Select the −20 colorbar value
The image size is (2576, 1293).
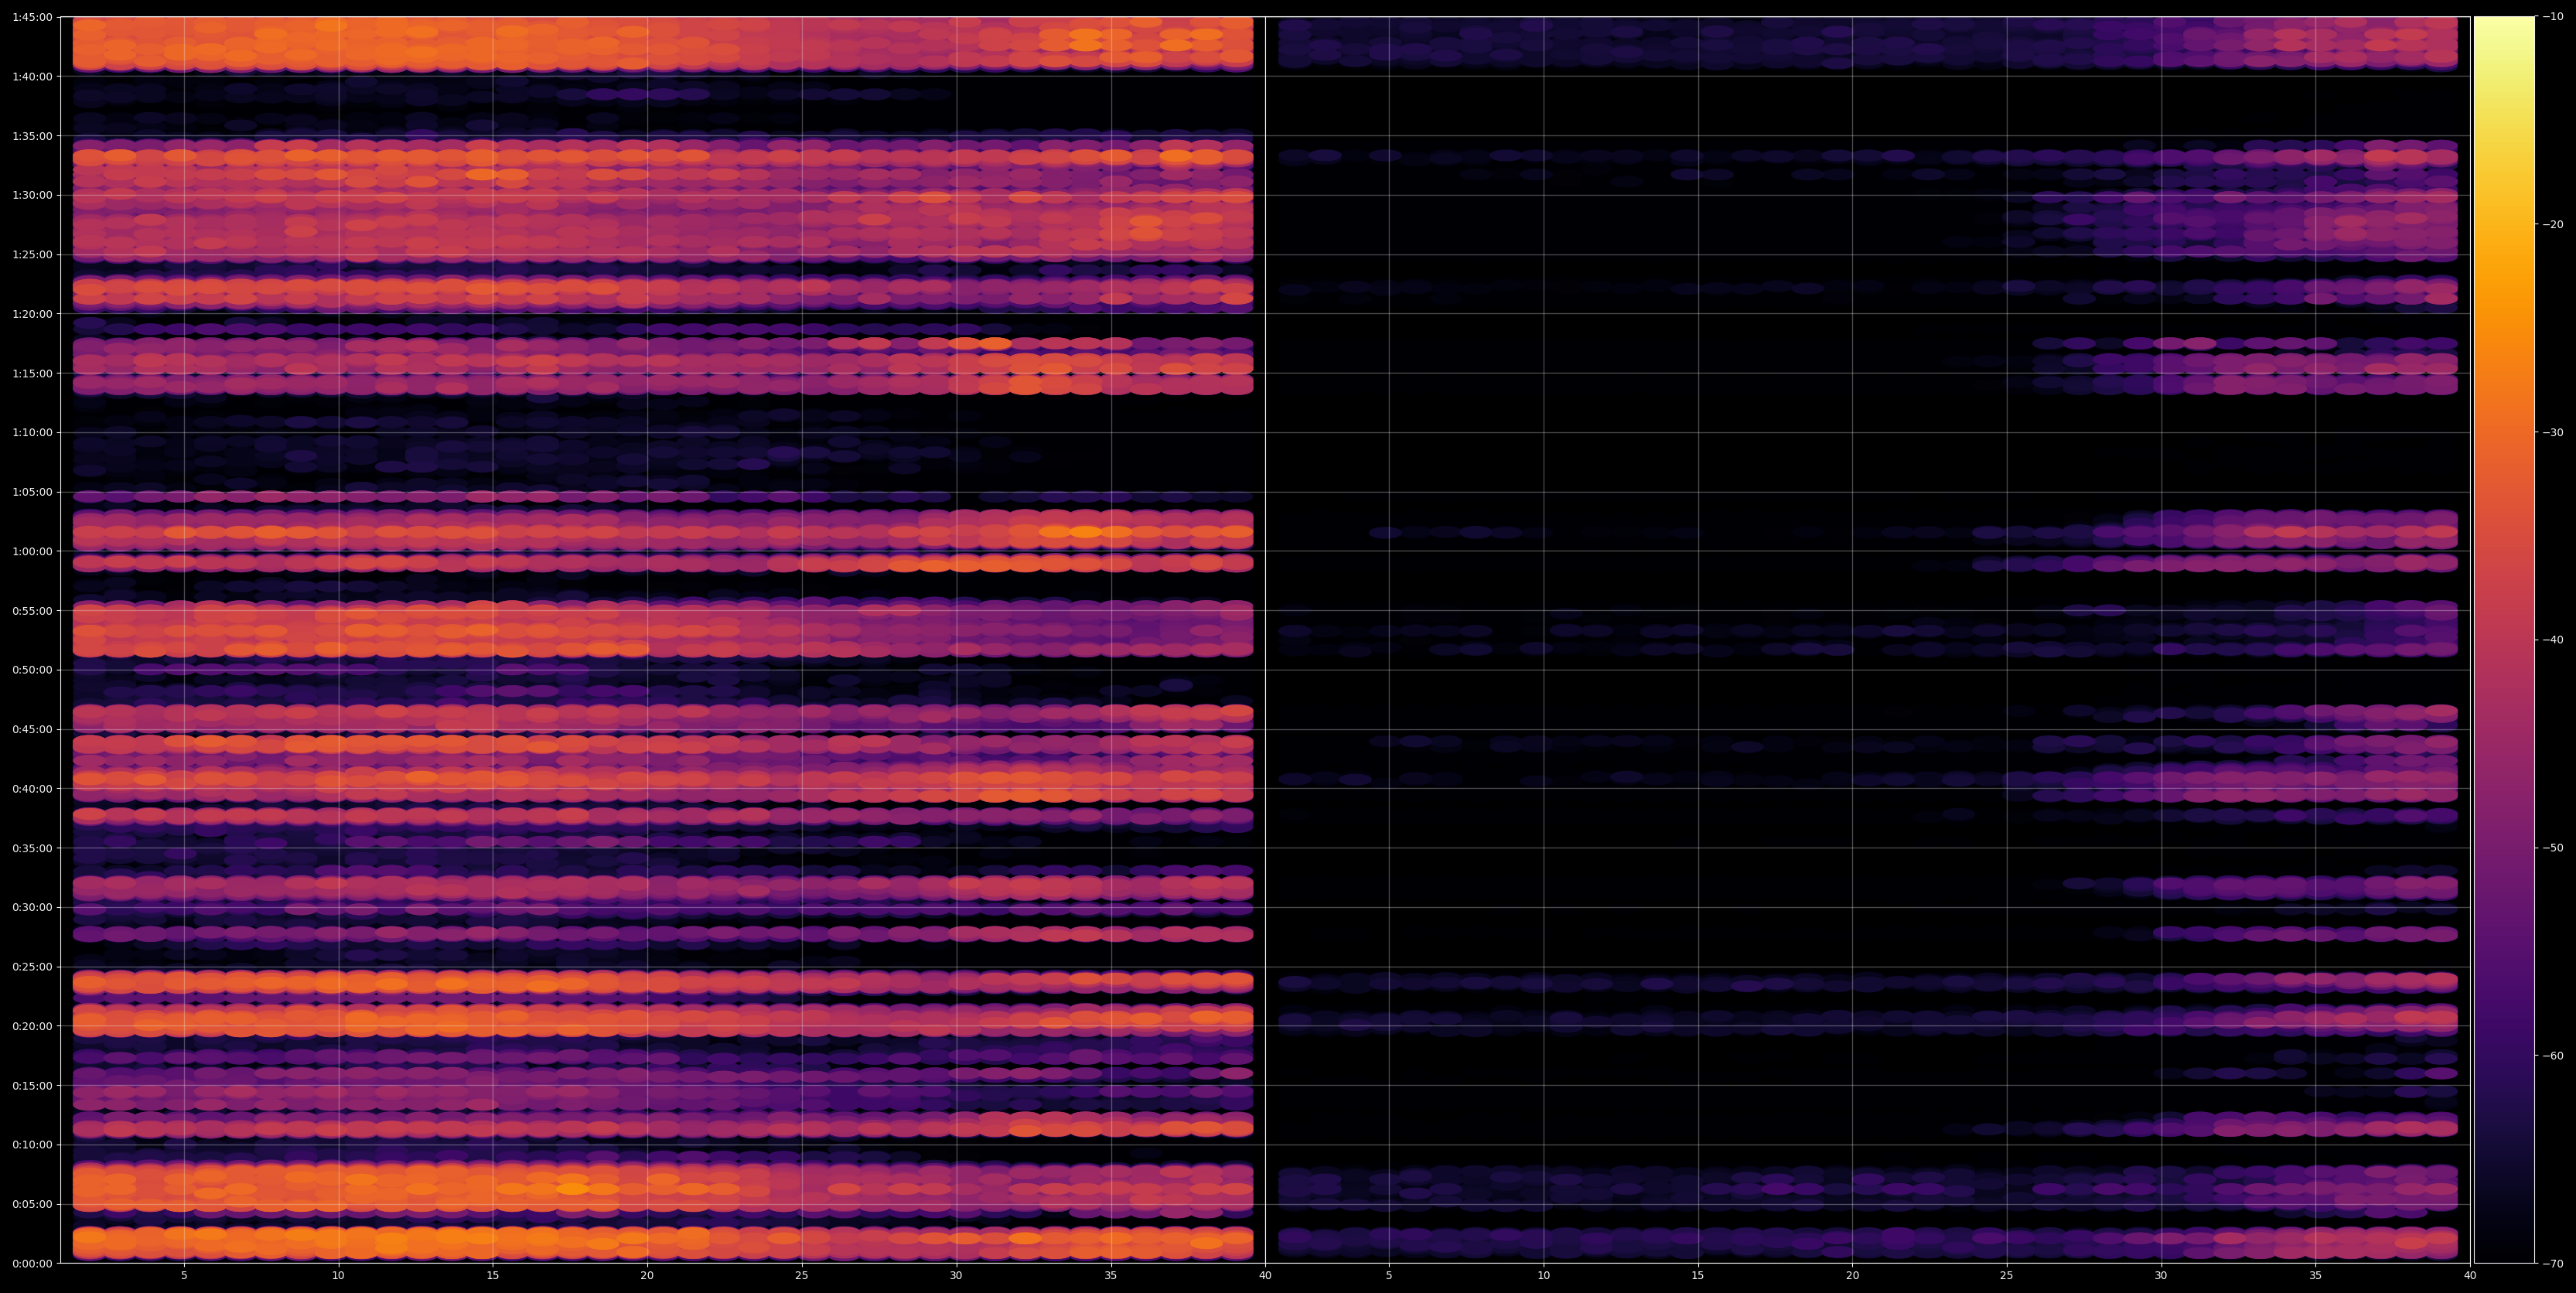click(2552, 225)
